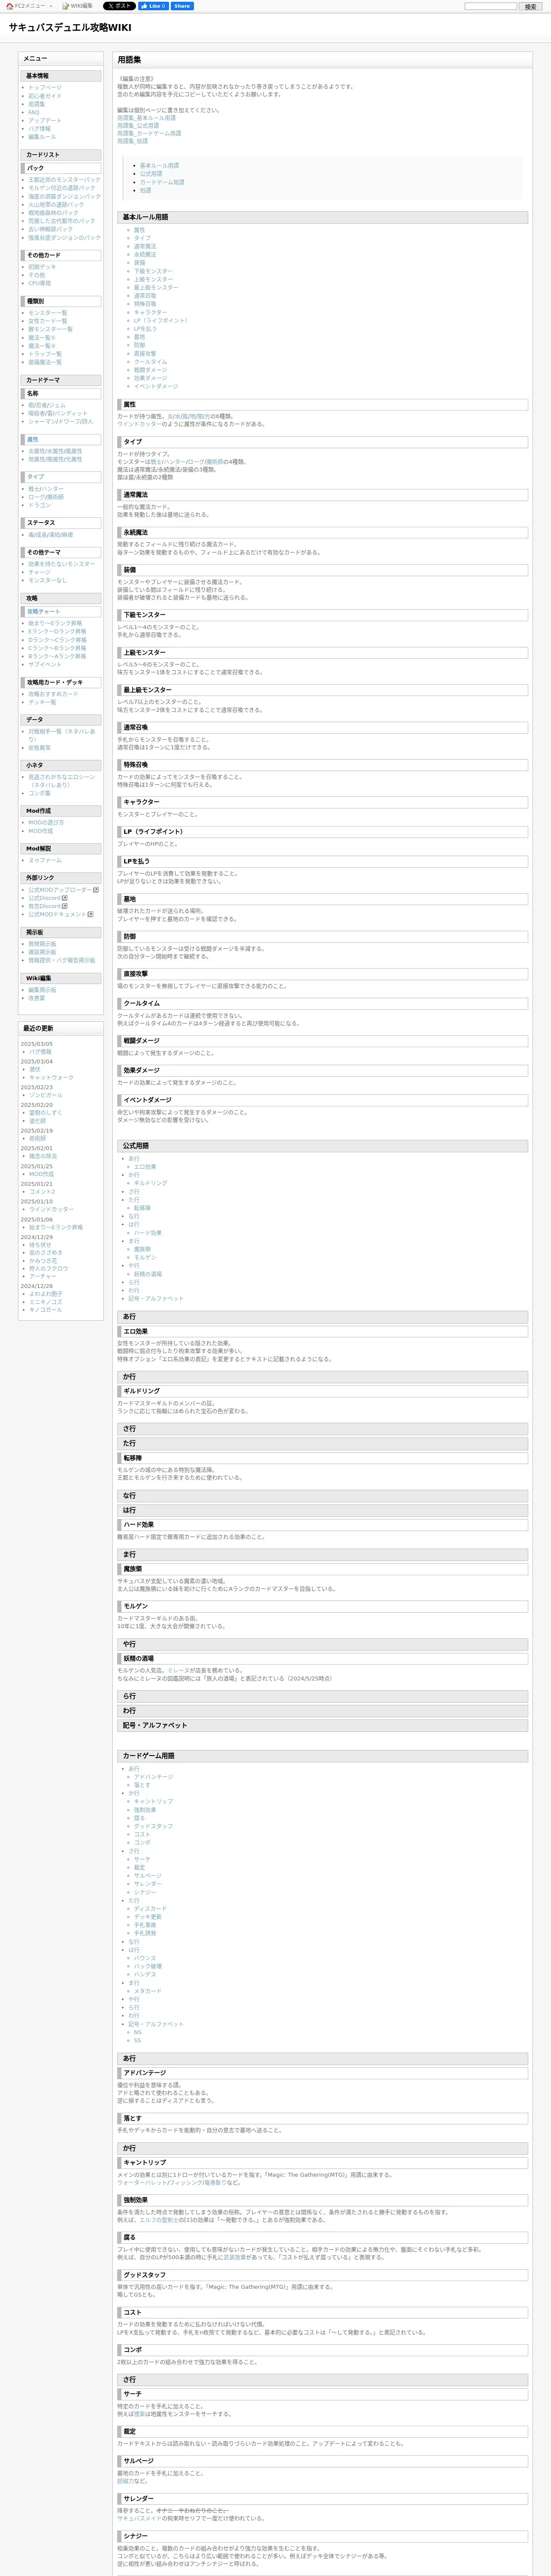Screen dimensions: 551x2576
Task: Open 毒/成長/凍結/麻痺 status link
Action: (x=50, y=535)
